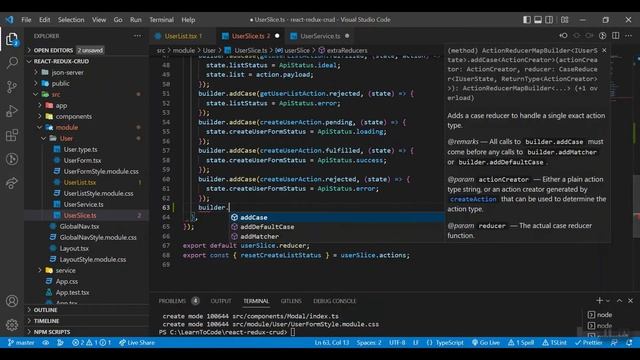Open the Explorer view in activity bar

coord(12,40)
